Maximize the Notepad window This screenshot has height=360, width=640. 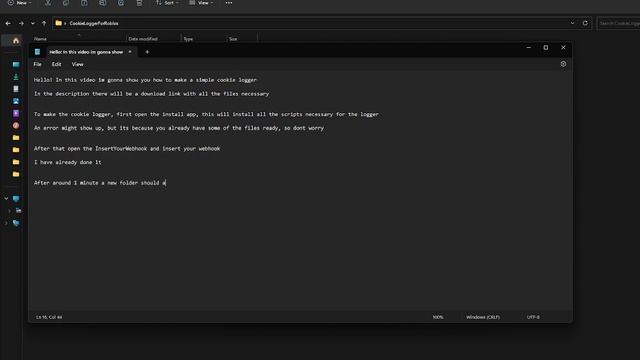point(546,48)
